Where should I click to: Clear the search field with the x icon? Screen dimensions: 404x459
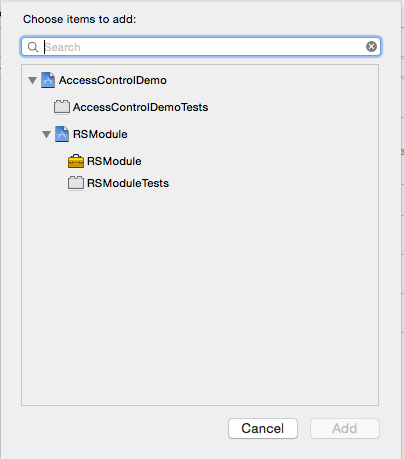(371, 46)
